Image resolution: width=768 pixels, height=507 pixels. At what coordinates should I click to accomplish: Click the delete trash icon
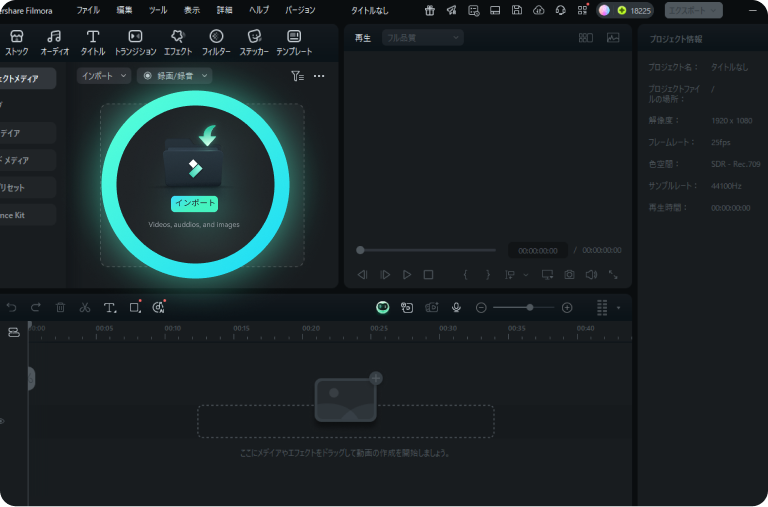coord(60,308)
